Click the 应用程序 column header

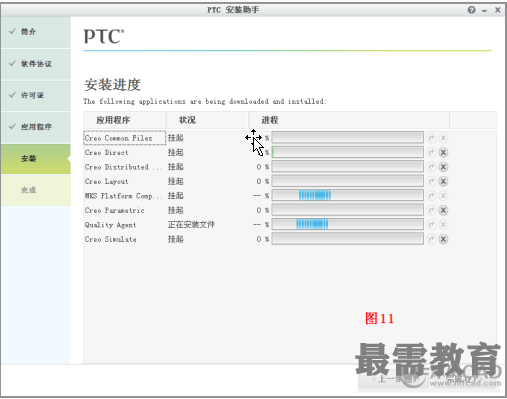click(x=125, y=120)
